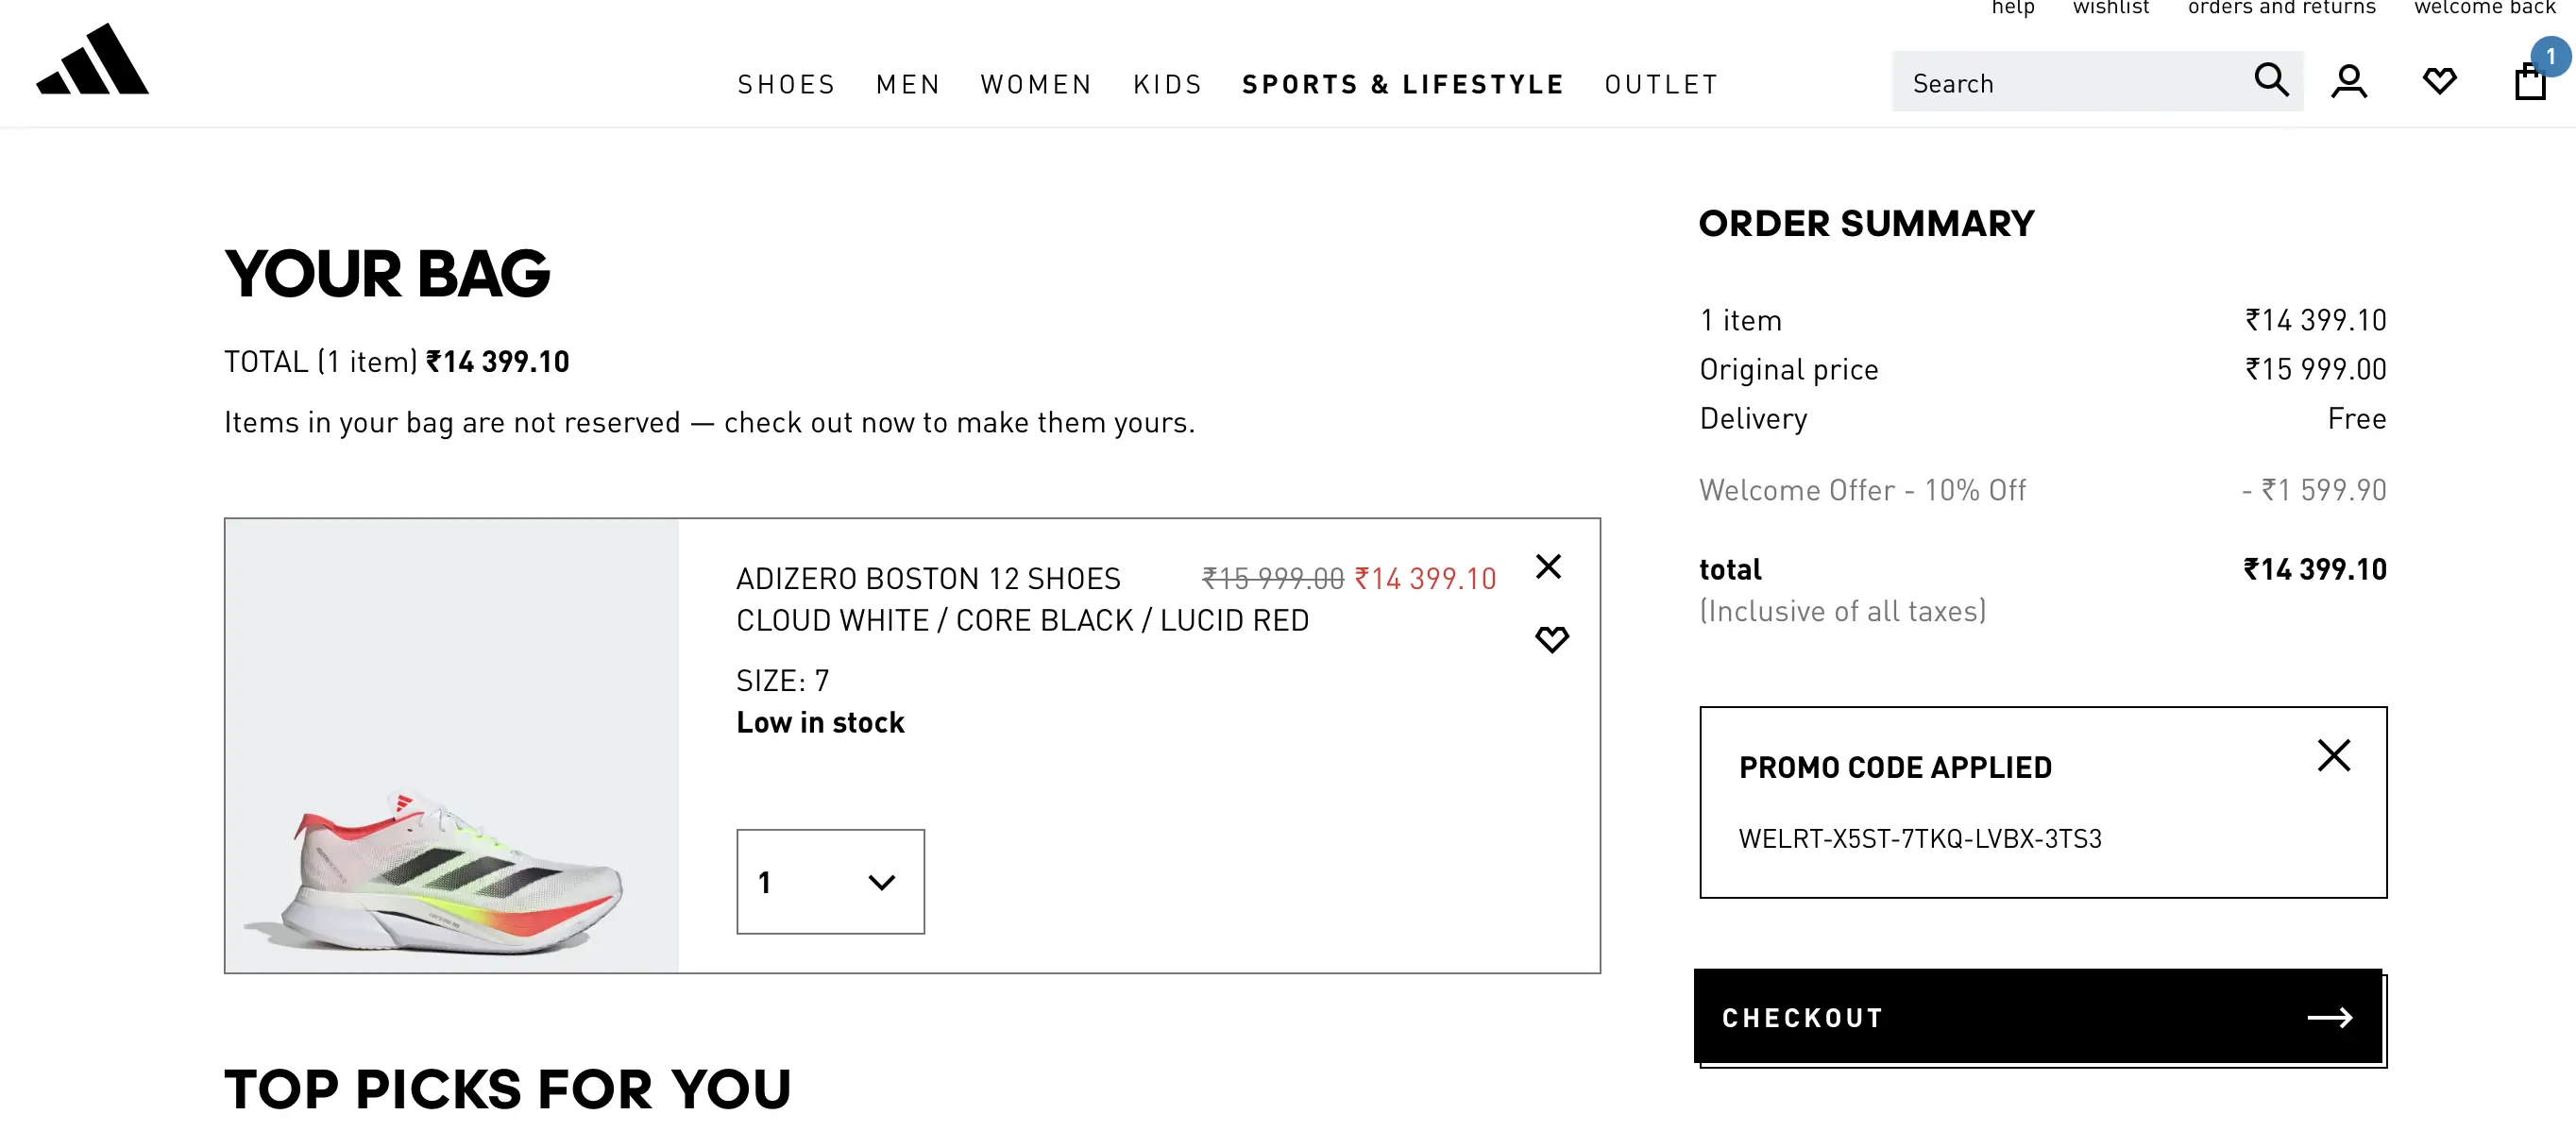The image size is (2576, 1148).
Task: Add Adizero Boston 12 to wishlist
Action: (1551, 639)
